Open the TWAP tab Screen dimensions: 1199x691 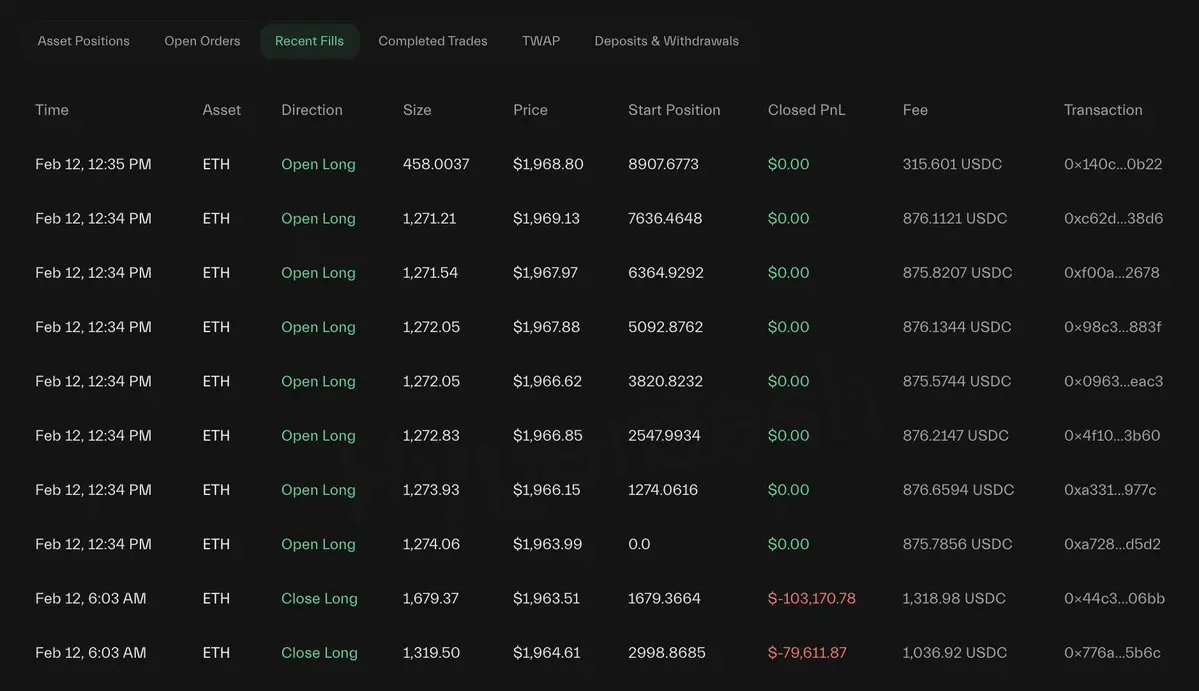point(541,41)
